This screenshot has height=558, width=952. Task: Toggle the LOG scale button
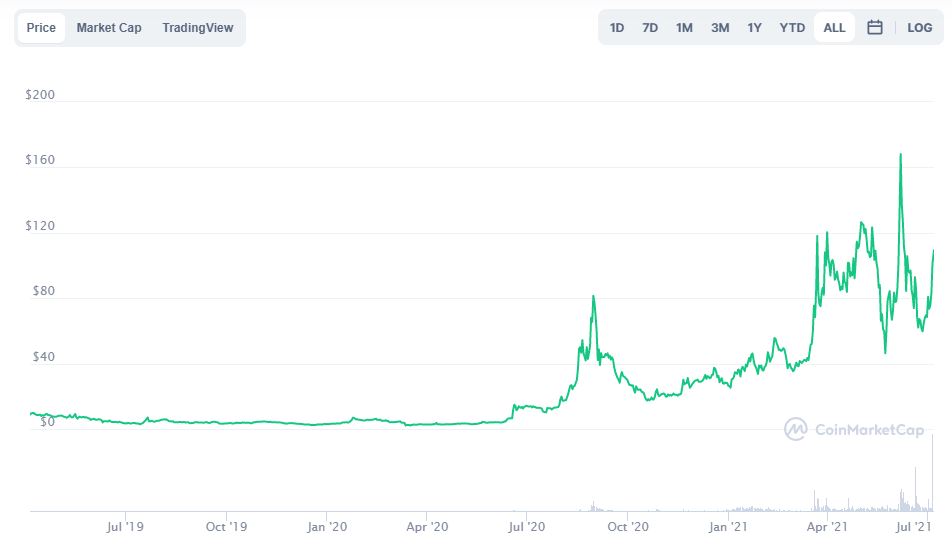tap(919, 28)
